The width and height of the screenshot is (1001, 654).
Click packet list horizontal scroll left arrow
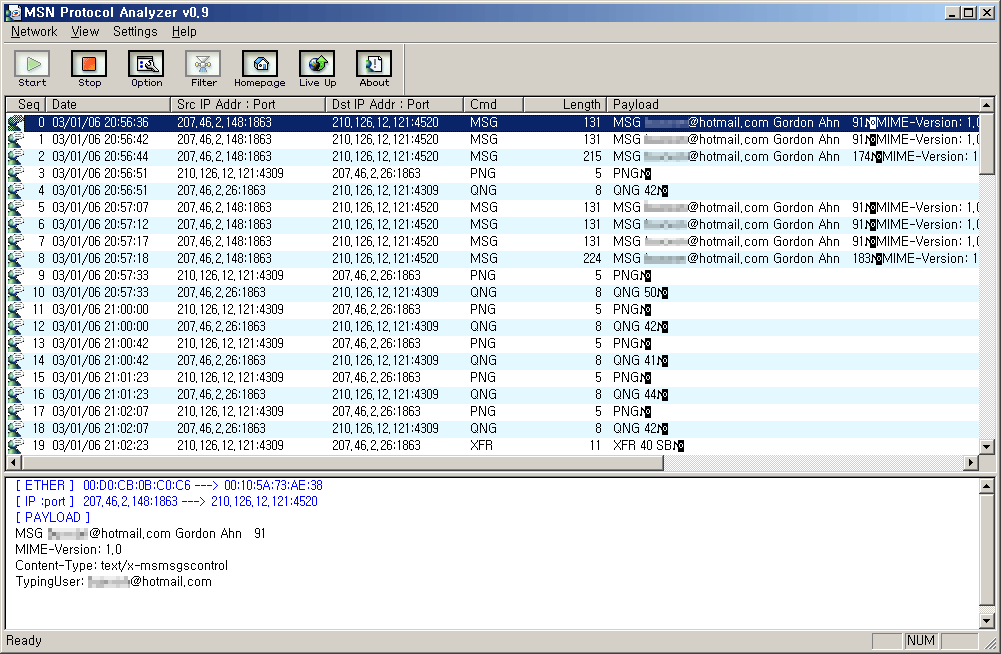(x=13, y=462)
